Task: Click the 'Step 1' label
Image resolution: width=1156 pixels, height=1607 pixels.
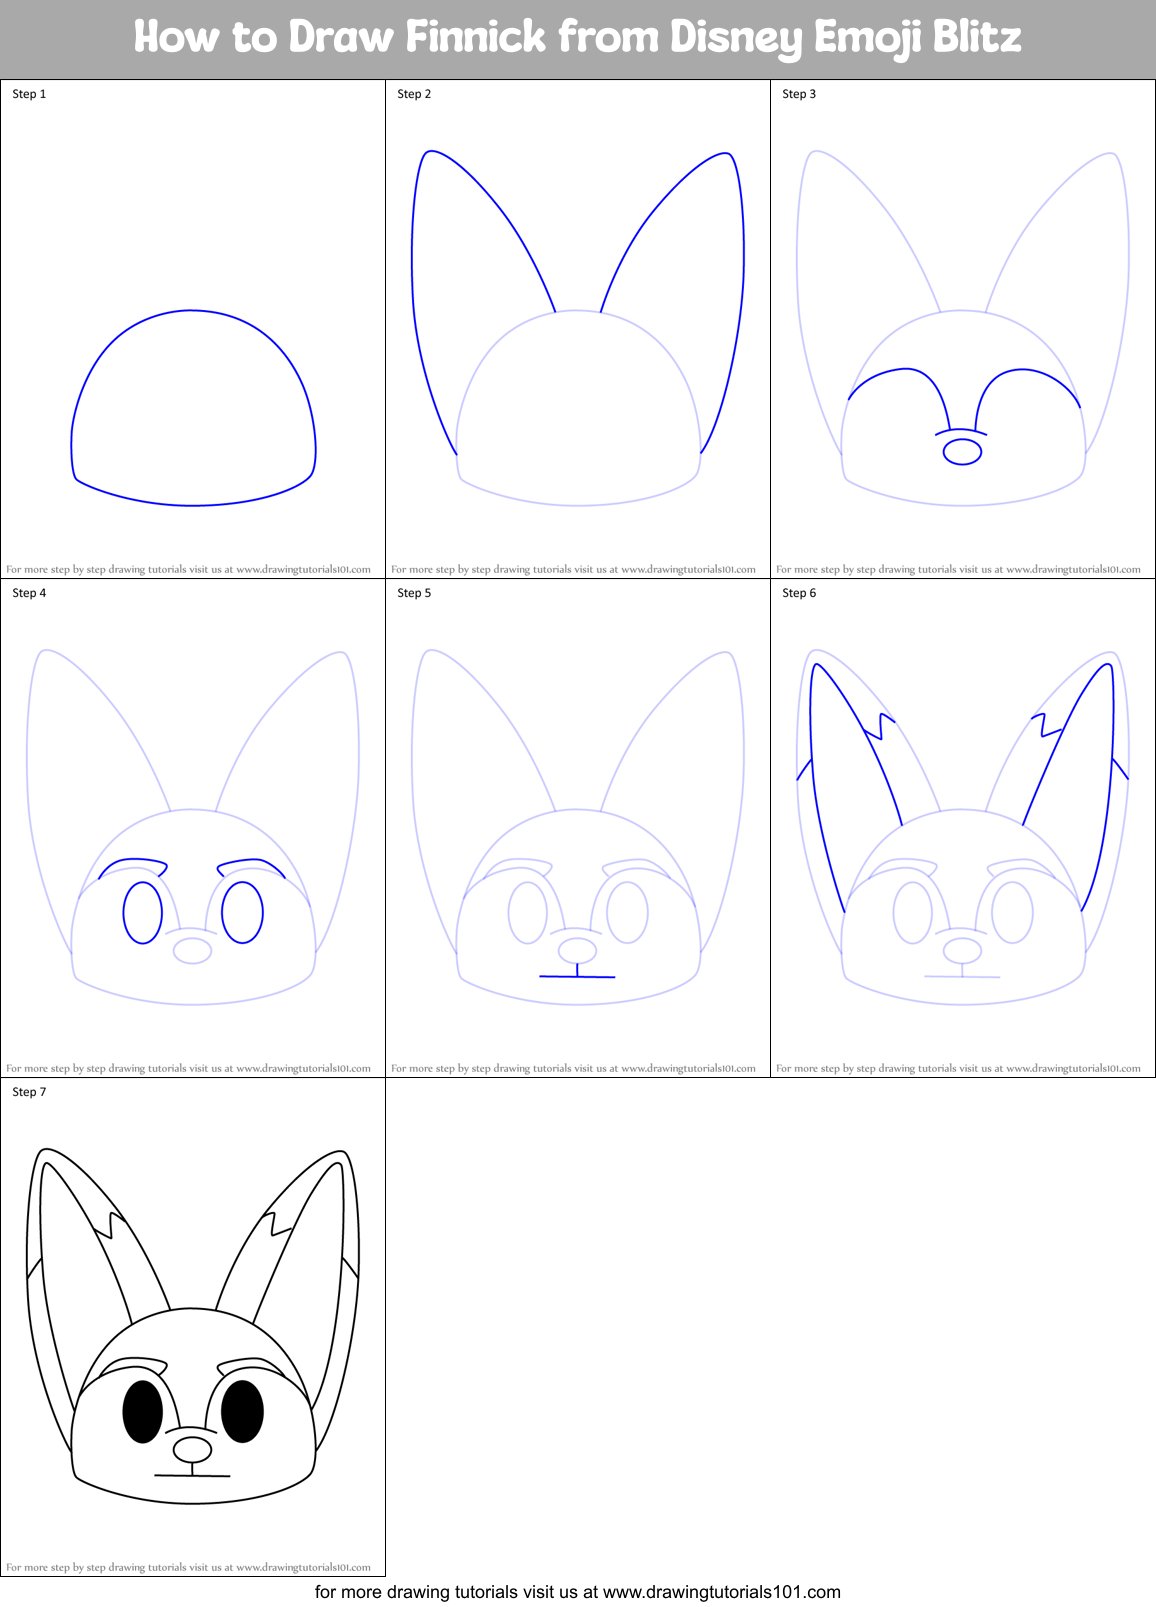Action: 29,94
